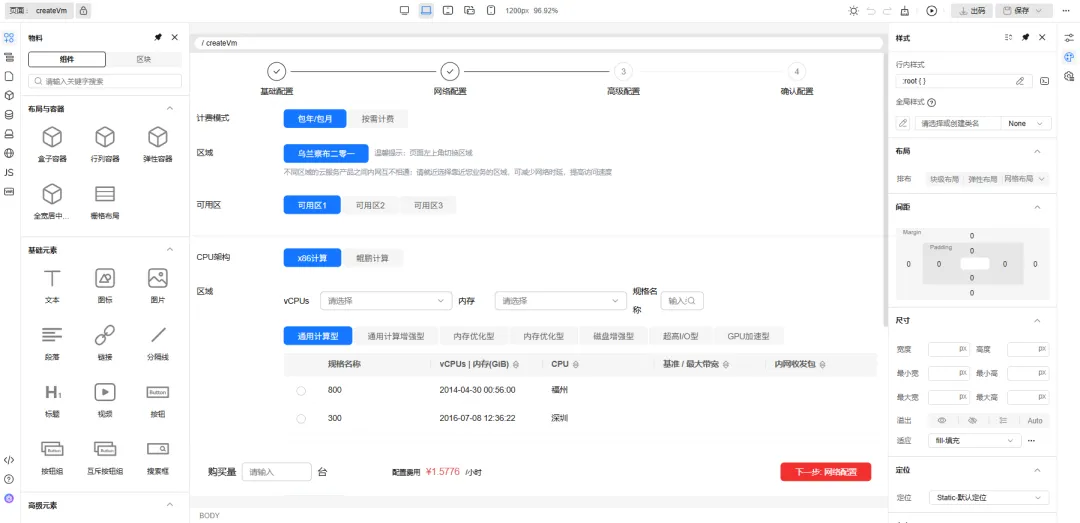Collapse the 布局与容器 section
This screenshot has width=1080, height=523.
pyautogui.click(x=170, y=109)
